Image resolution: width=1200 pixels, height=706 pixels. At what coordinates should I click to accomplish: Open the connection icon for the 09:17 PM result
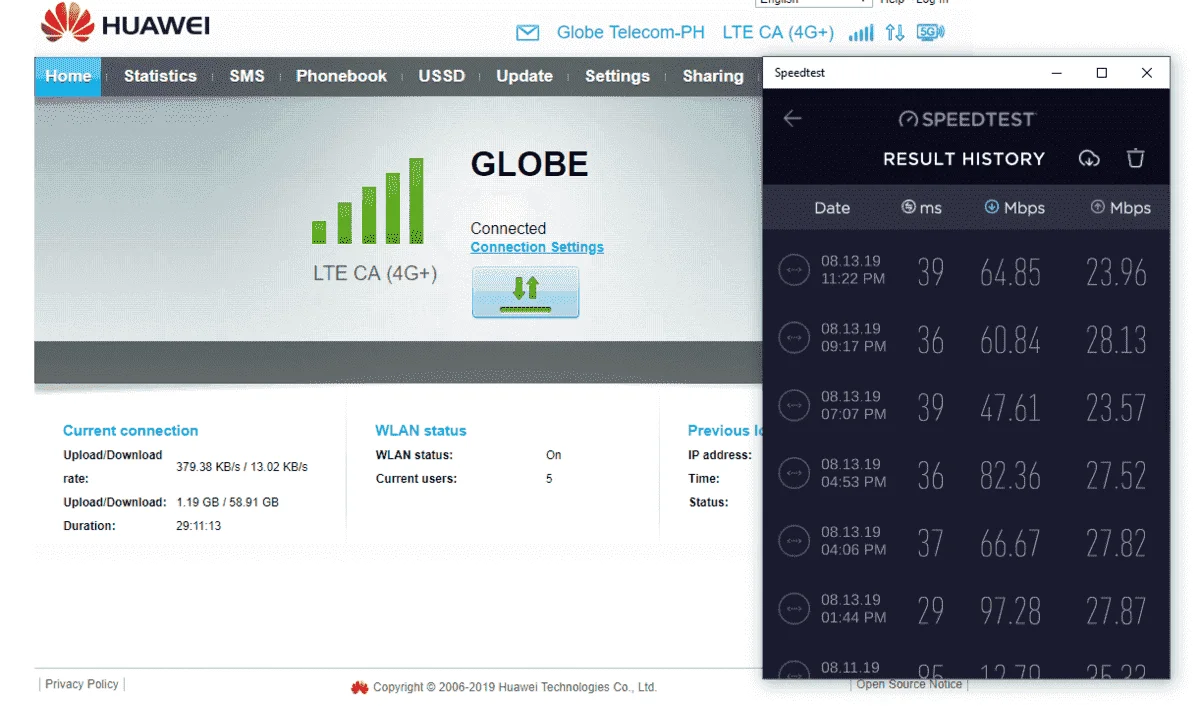[x=794, y=338]
